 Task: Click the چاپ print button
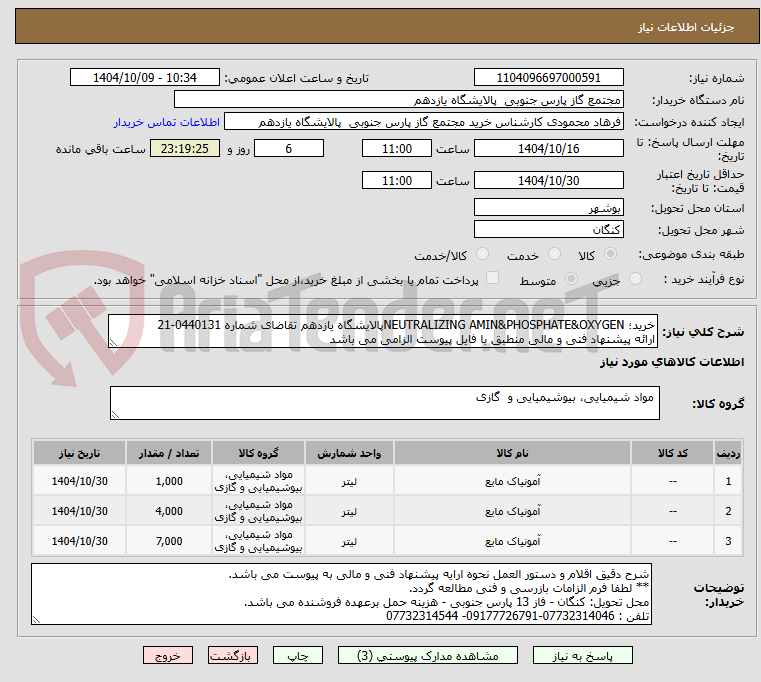click(298, 655)
